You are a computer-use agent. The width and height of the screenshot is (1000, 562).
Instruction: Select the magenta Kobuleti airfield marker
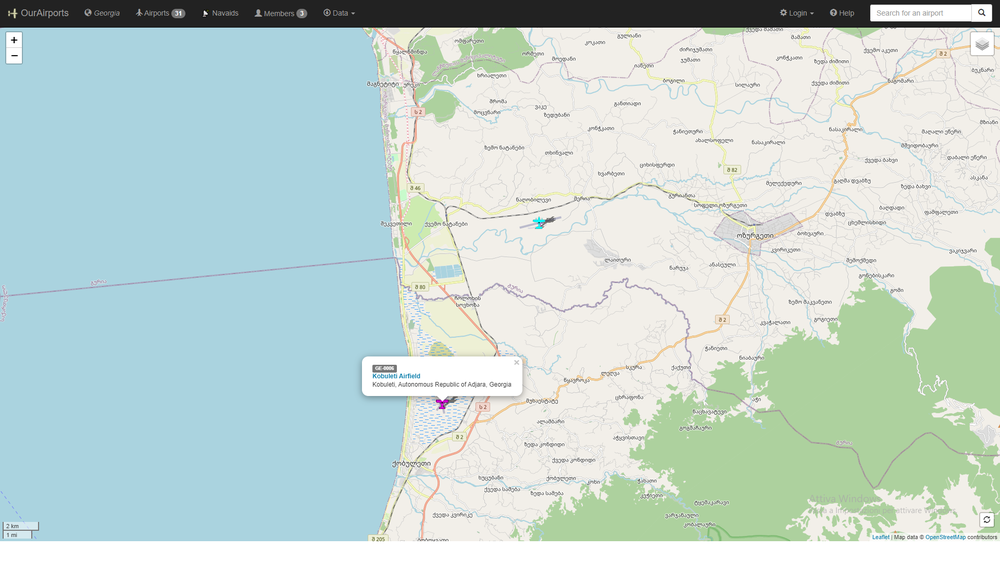tap(442, 403)
